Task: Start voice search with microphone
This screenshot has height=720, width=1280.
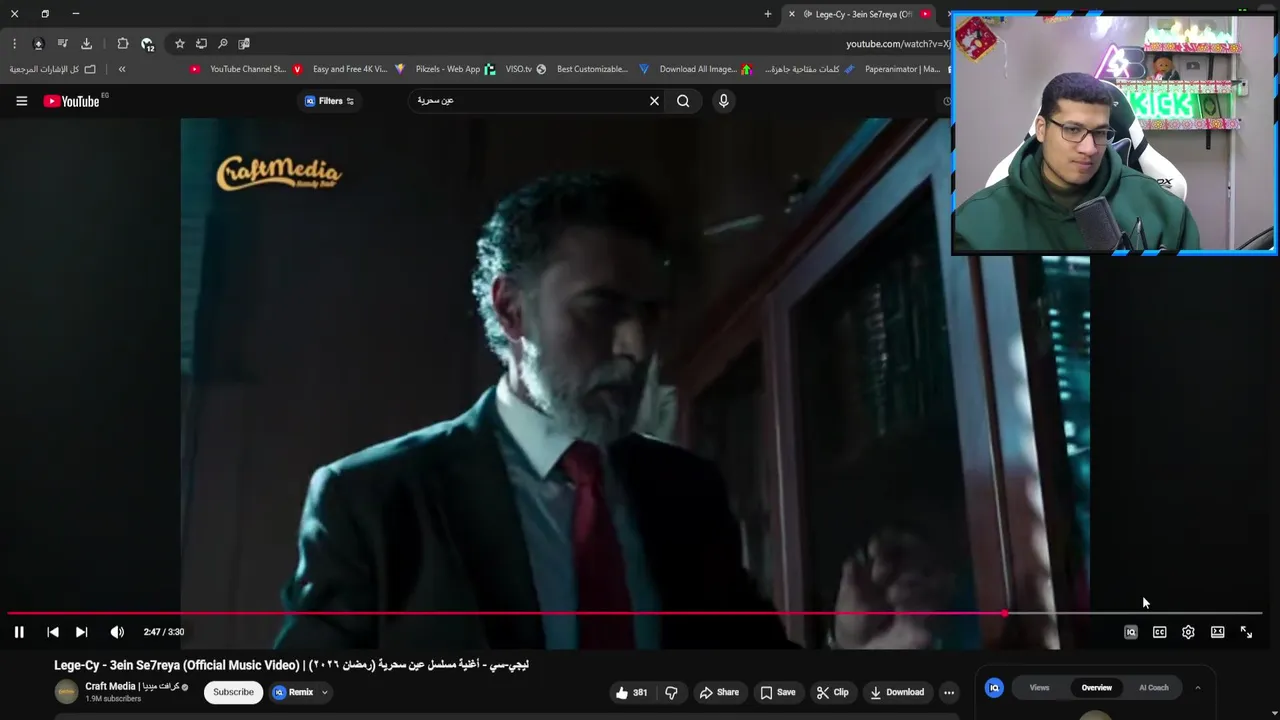Action: (x=724, y=101)
